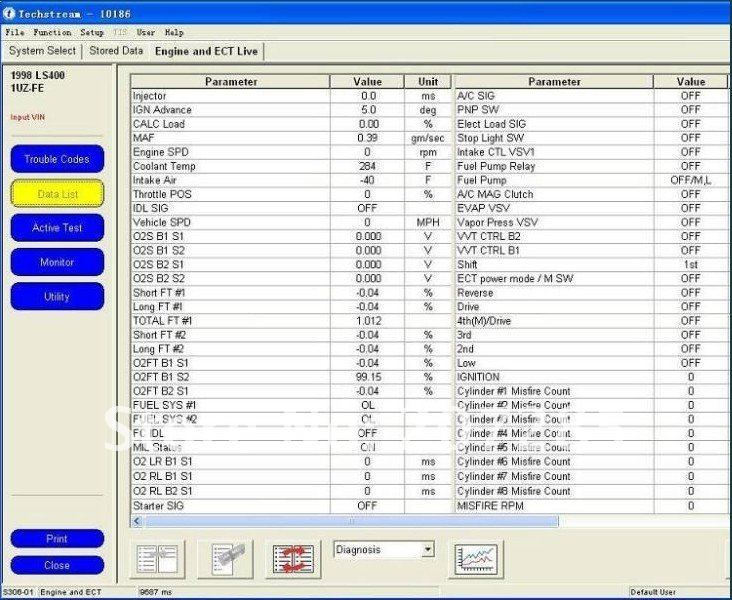The width and height of the screenshot is (732, 600).
Task: Open the line graph view icon
Action: pyautogui.click(x=476, y=558)
